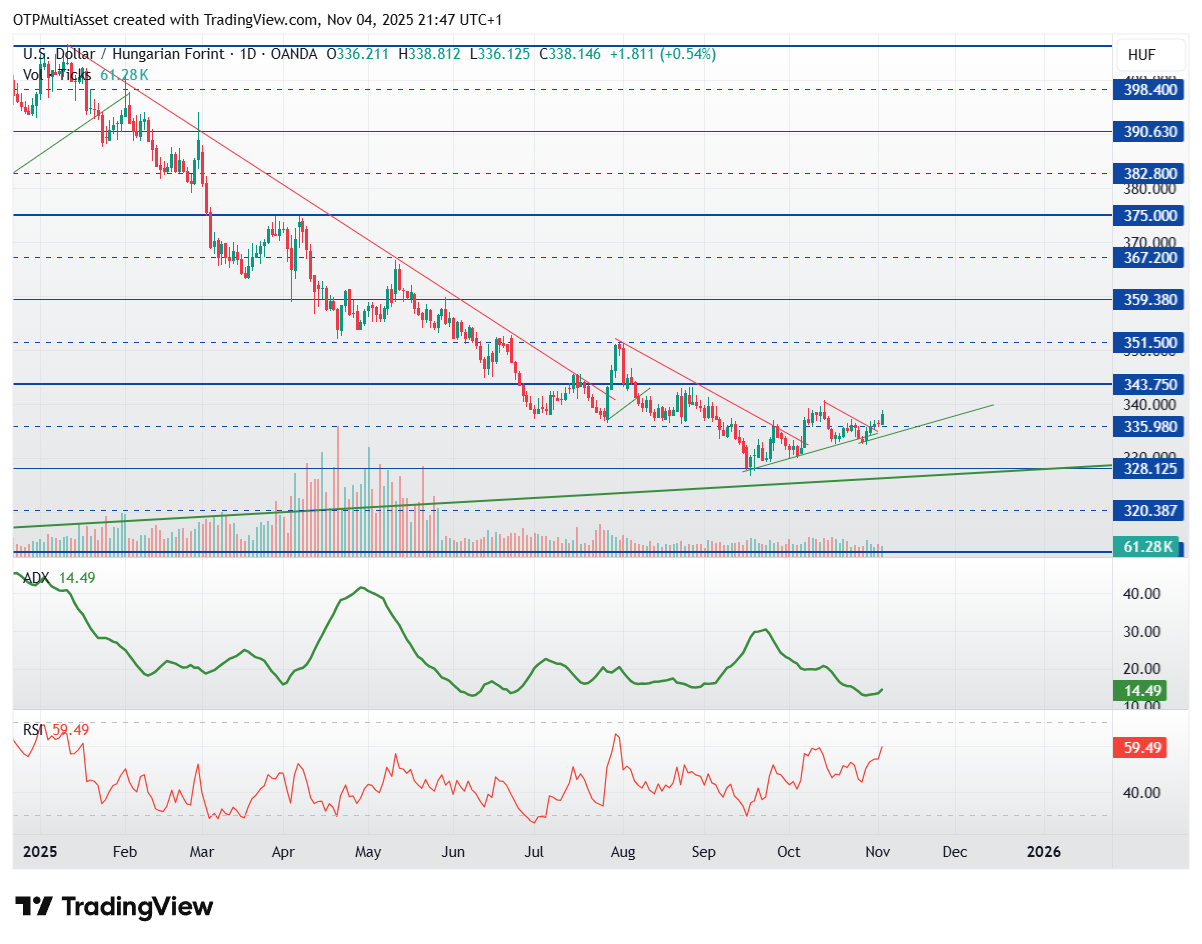Select the 335.980 price level label
The image size is (1202, 944).
point(1153,426)
